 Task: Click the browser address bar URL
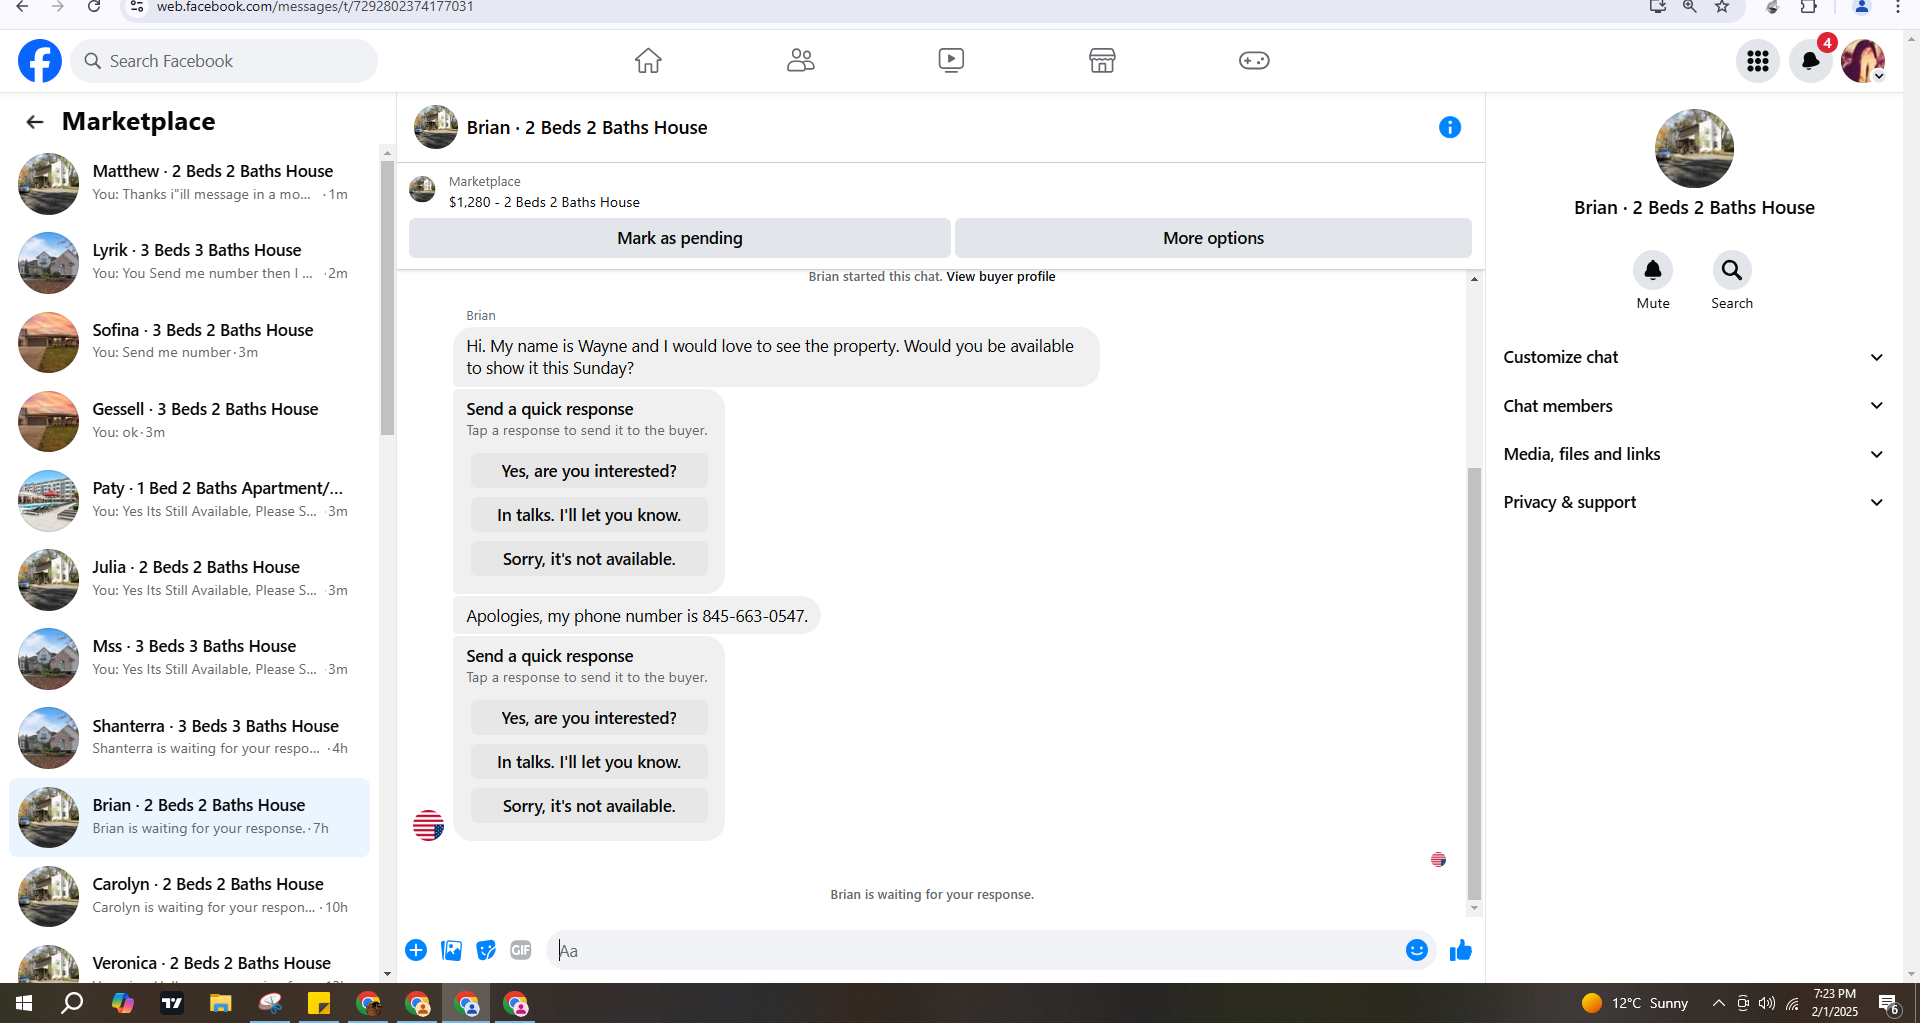315,7
